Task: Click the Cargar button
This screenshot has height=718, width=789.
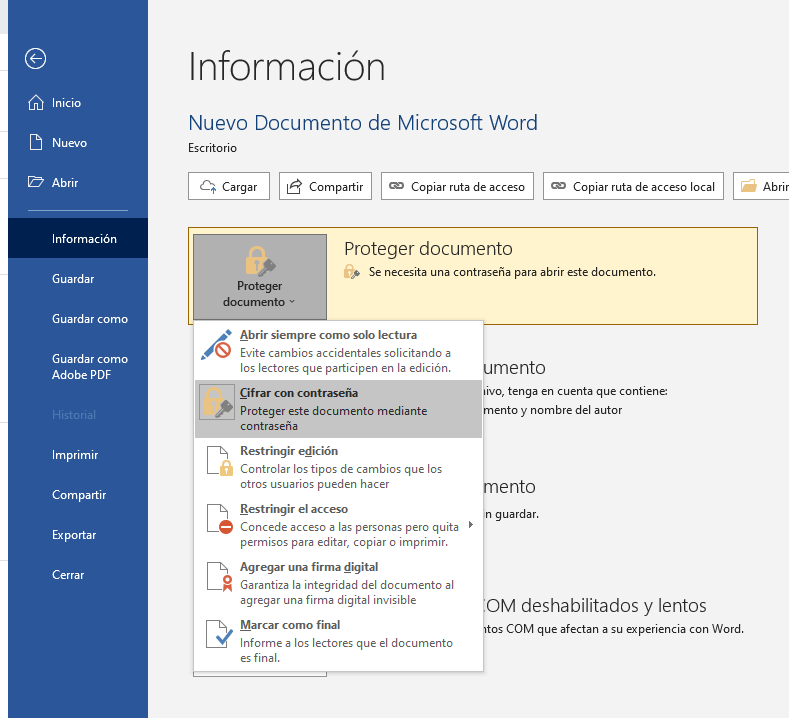Action: point(229,186)
